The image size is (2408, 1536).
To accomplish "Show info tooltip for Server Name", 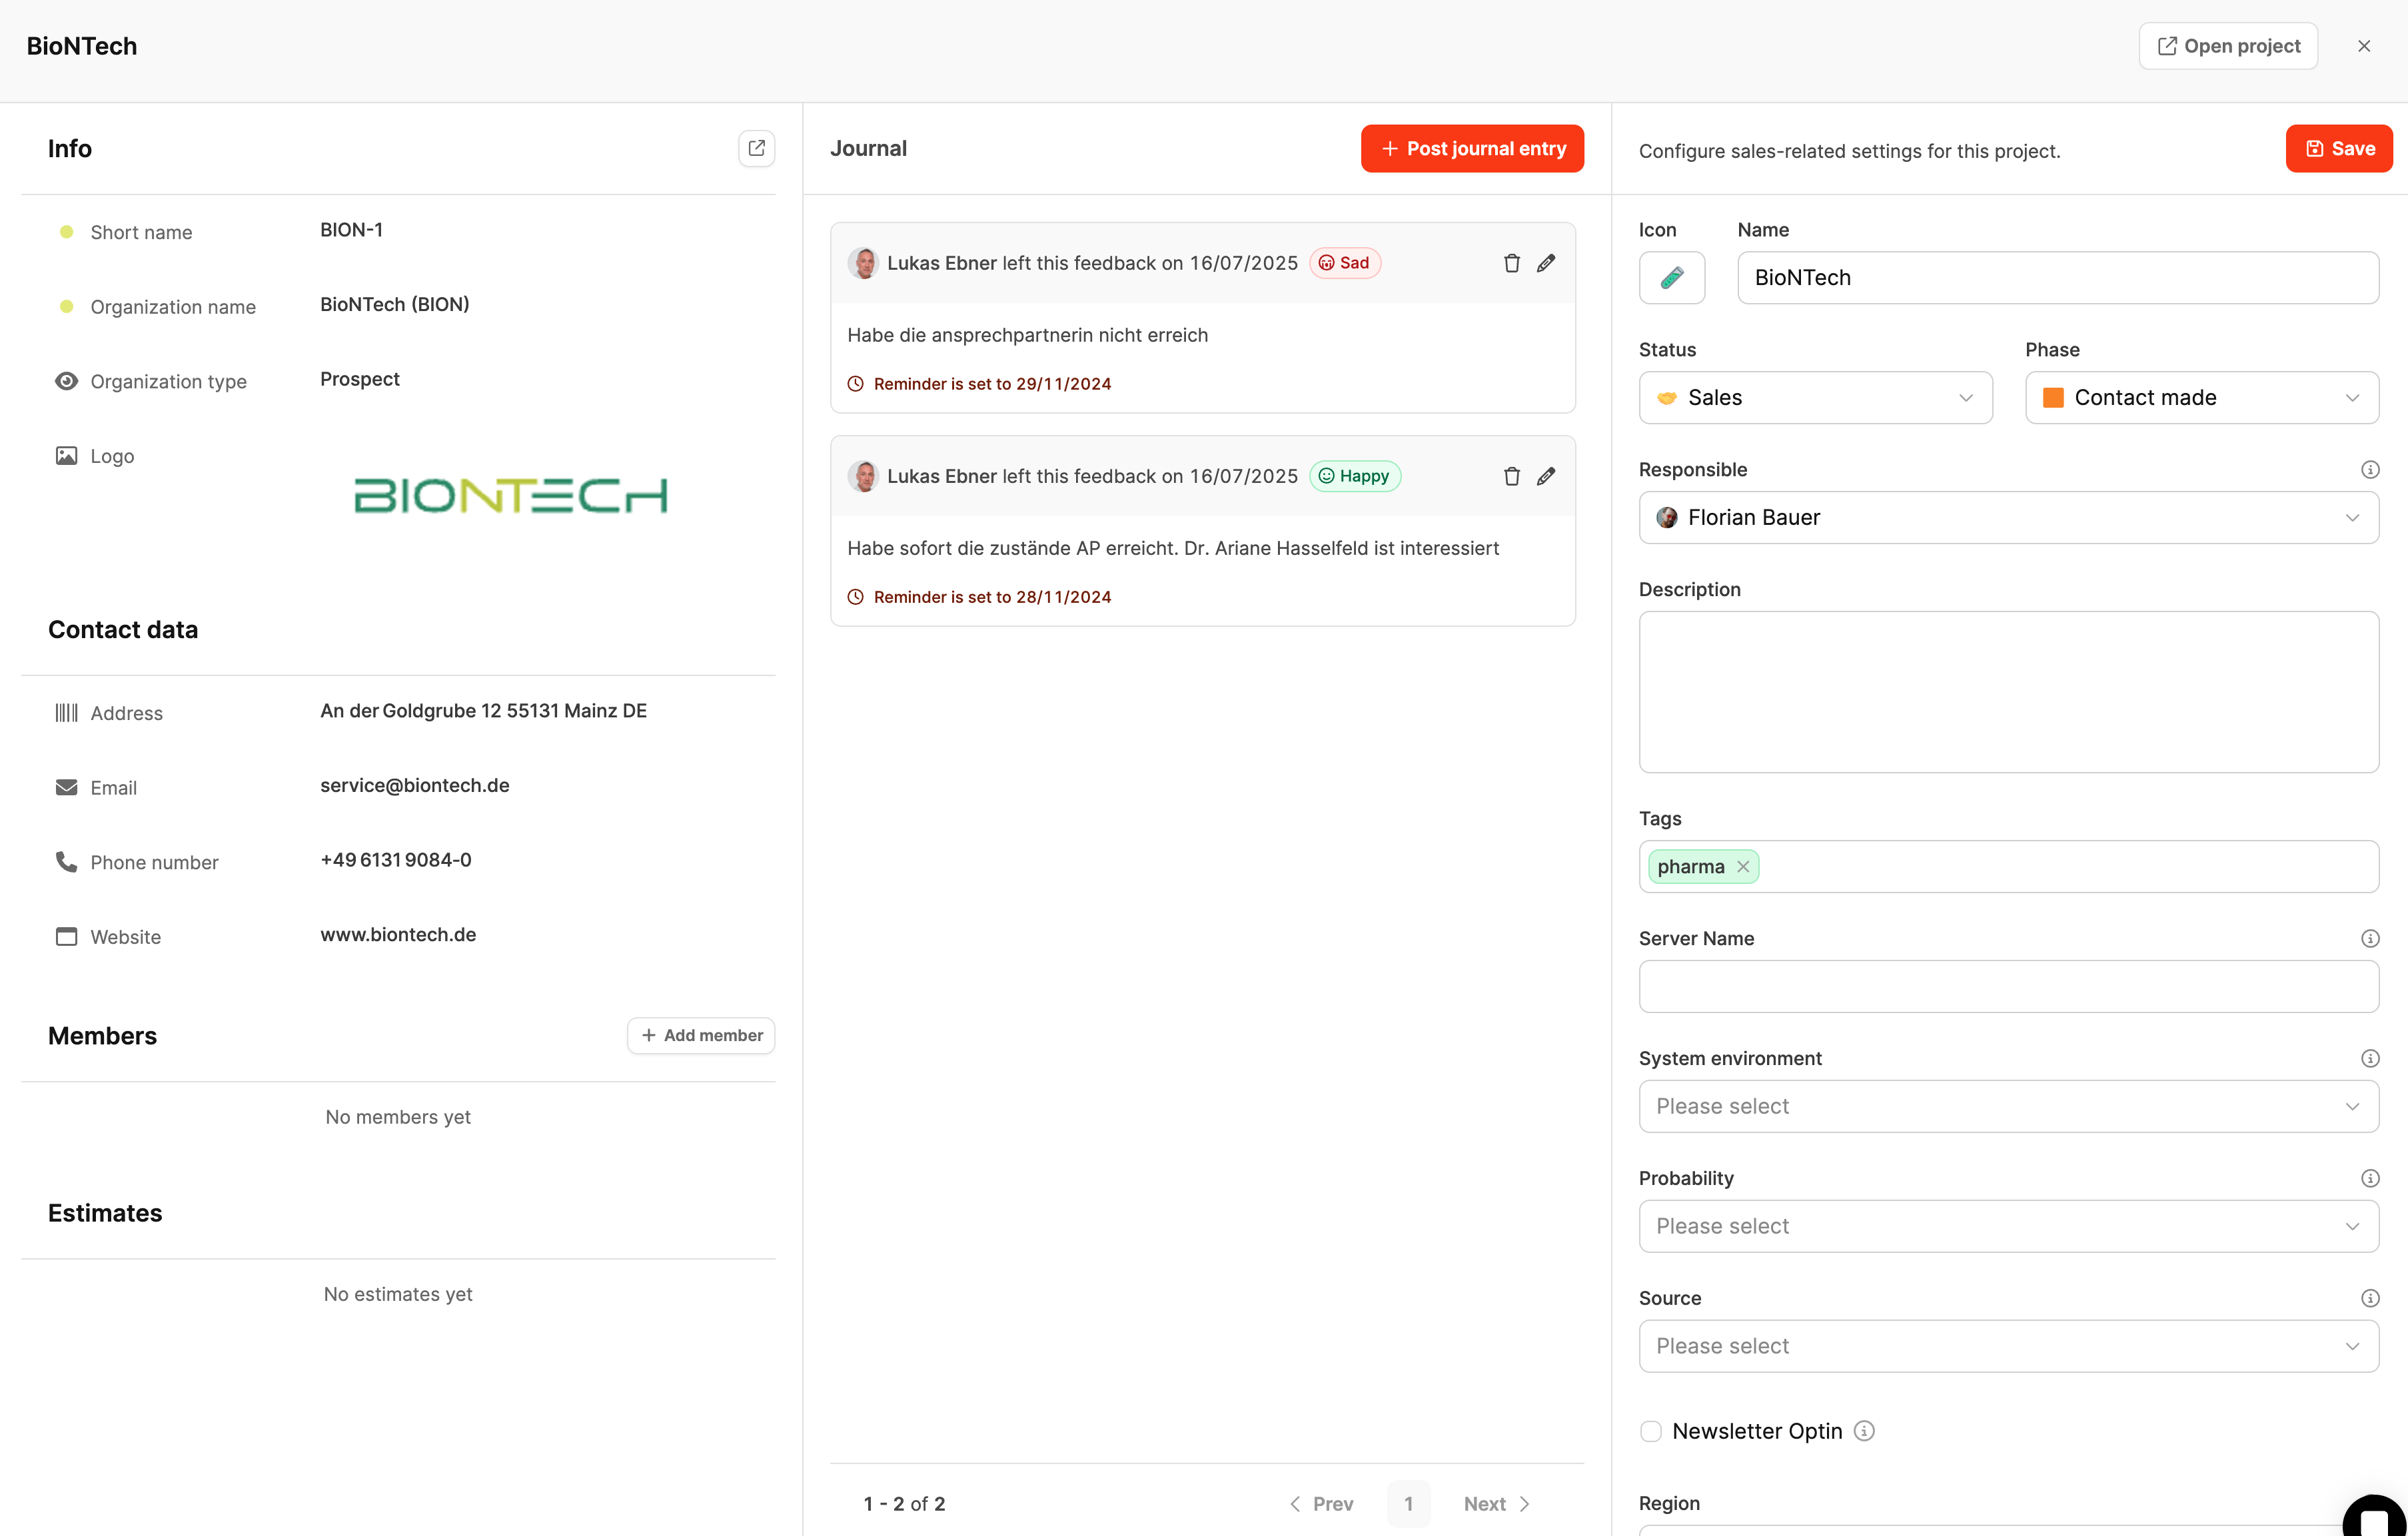I will click(x=2369, y=938).
